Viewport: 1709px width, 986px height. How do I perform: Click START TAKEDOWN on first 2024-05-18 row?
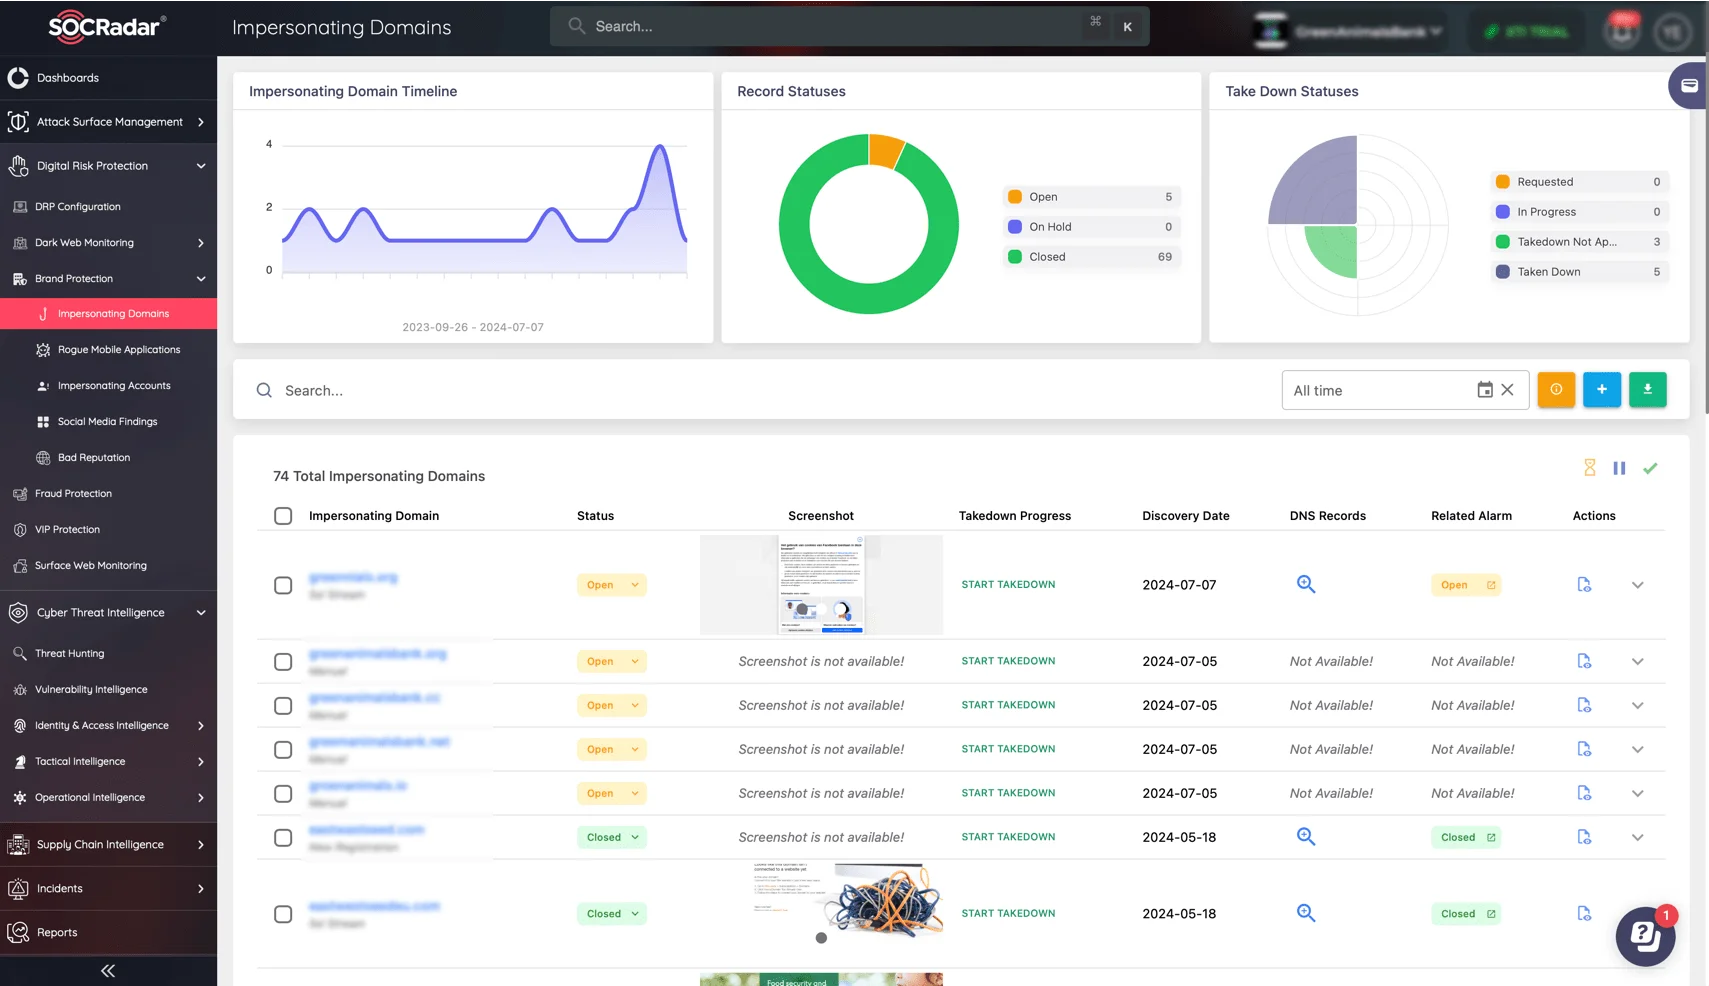pos(1008,837)
